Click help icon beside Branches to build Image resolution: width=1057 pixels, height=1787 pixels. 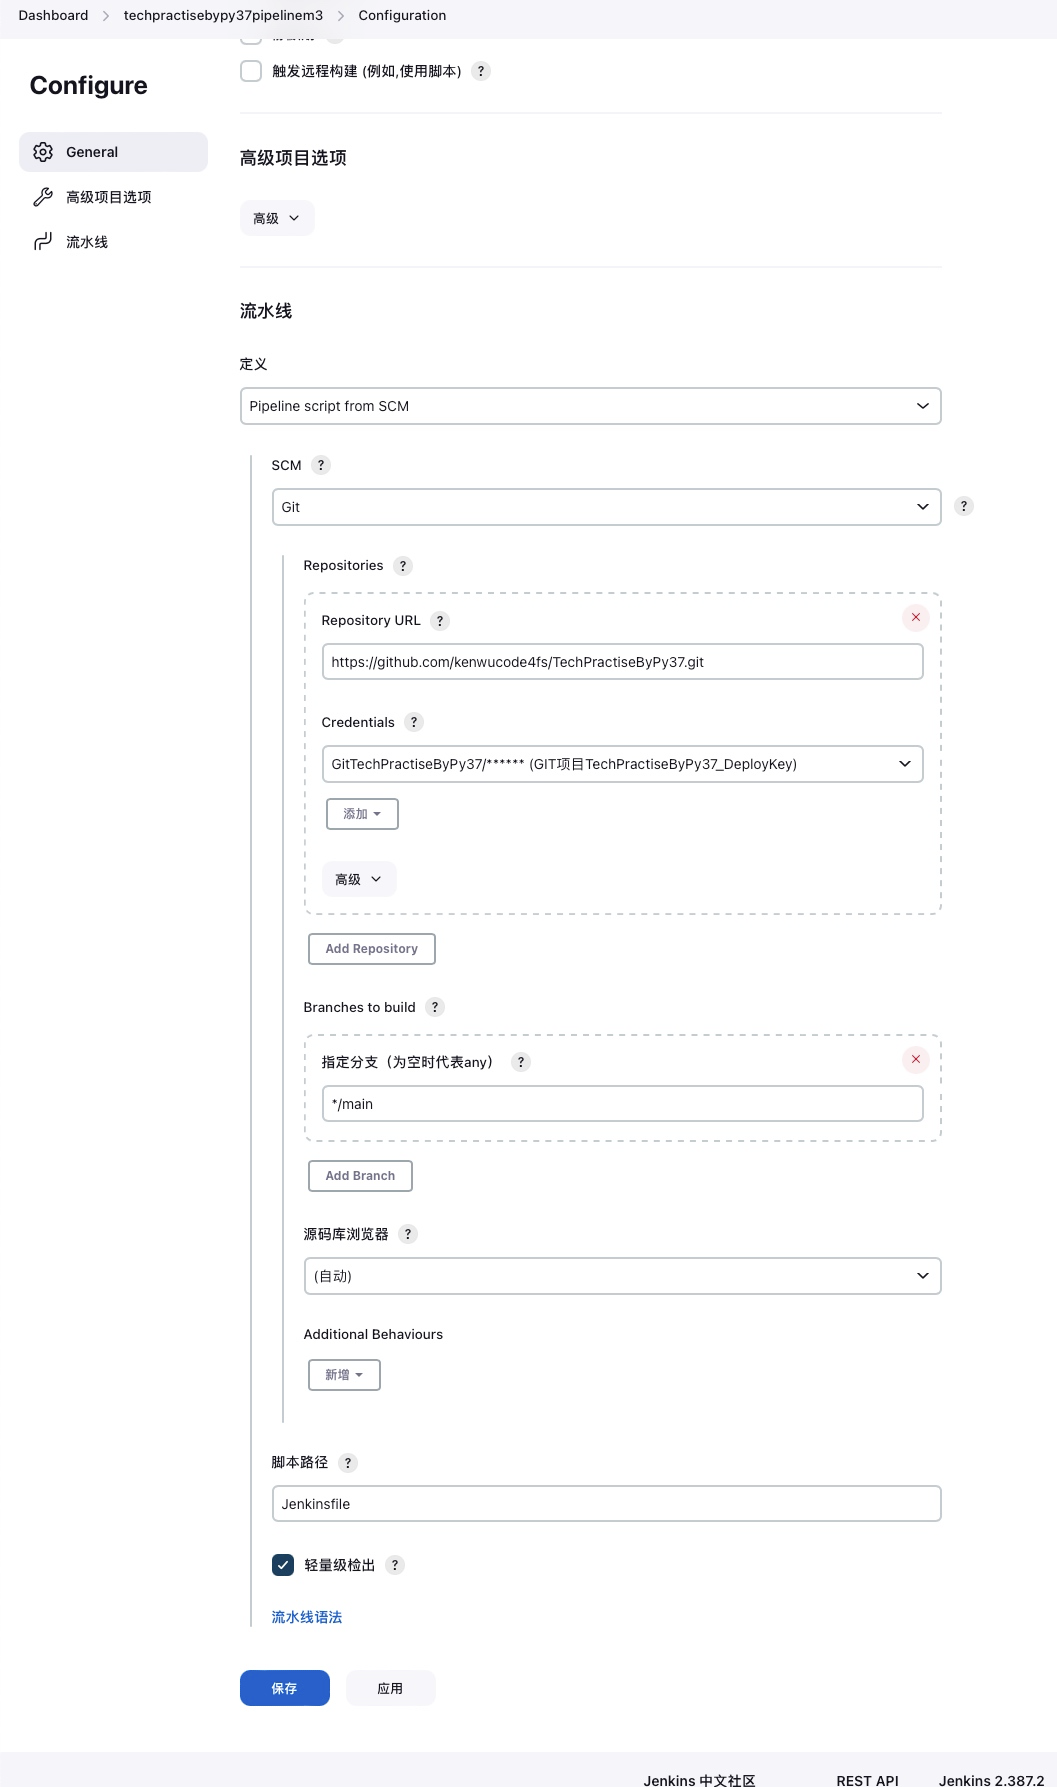coord(435,1007)
